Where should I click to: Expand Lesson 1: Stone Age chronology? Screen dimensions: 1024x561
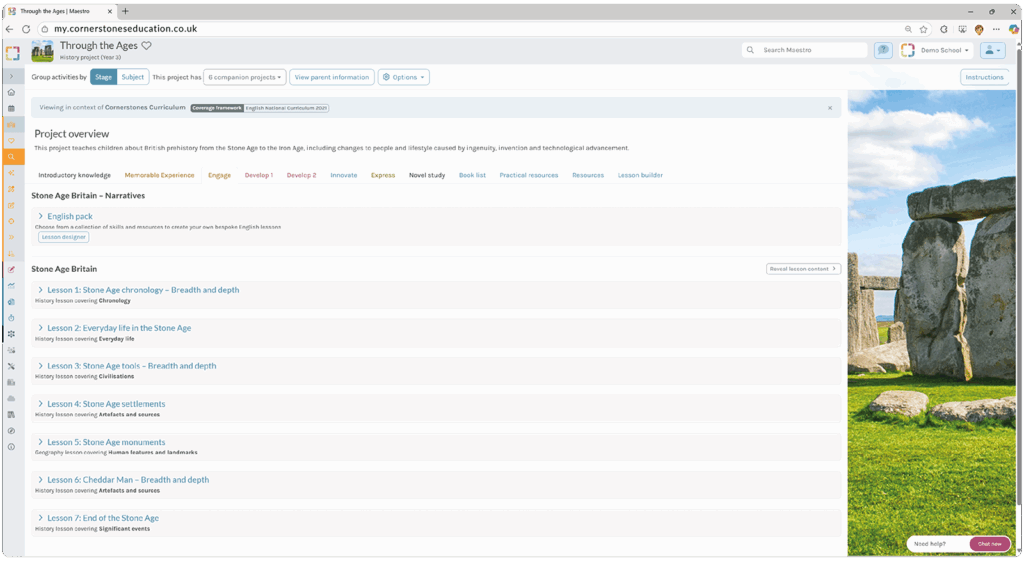click(x=143, y=290)
